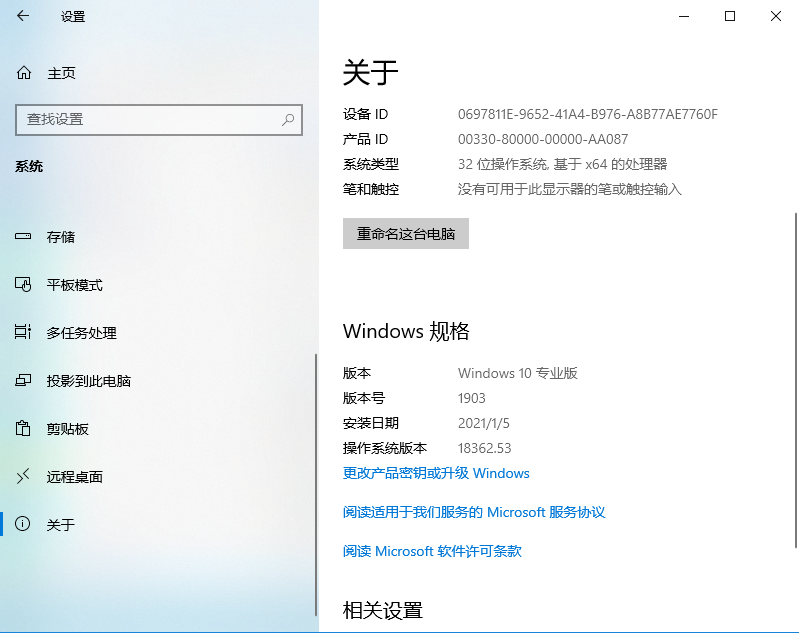The image size is (799, 633).
Task: Click the edition value Windows 10 专业版
Action: point(518,373)
